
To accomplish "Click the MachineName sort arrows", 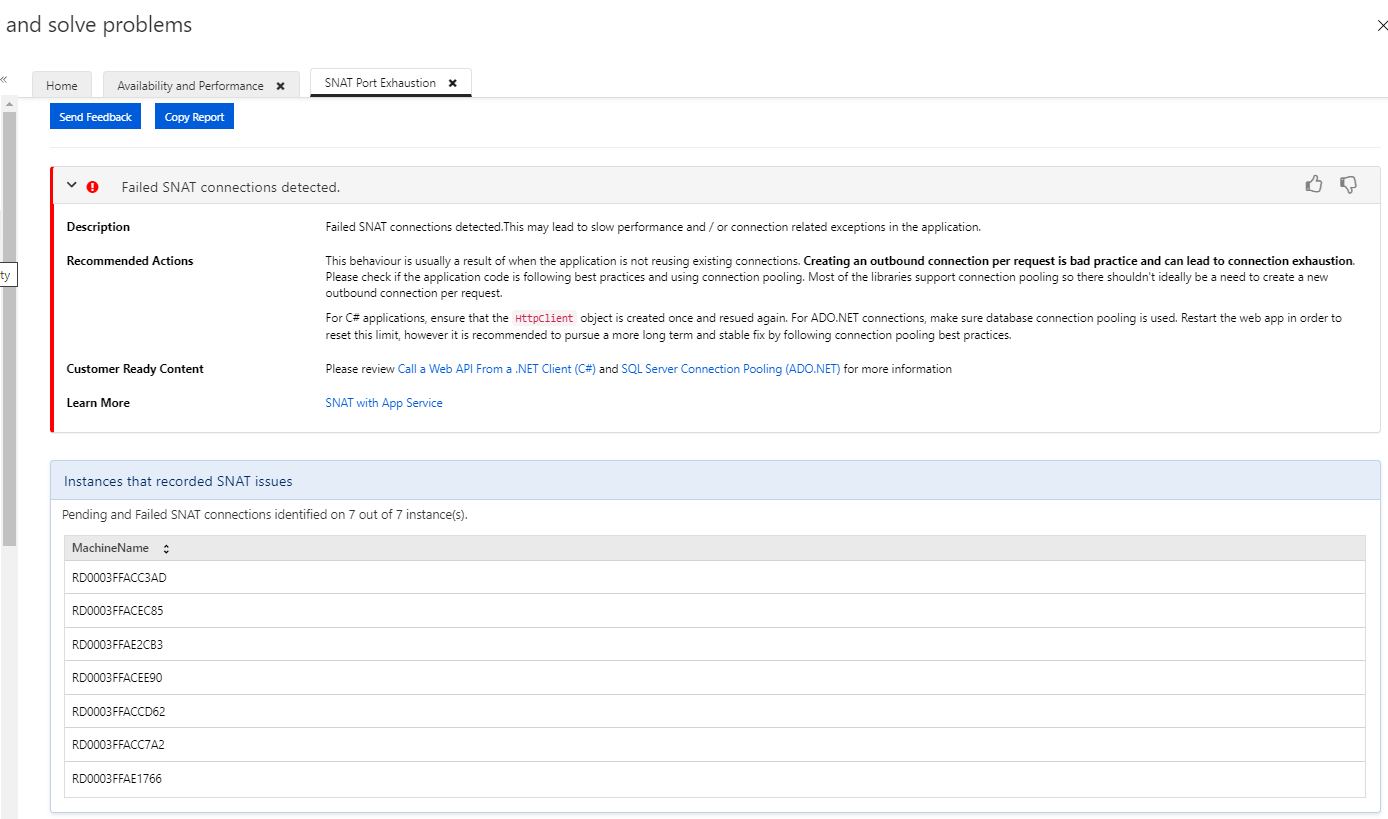I will pyautogui.click(x=165, y=548).
